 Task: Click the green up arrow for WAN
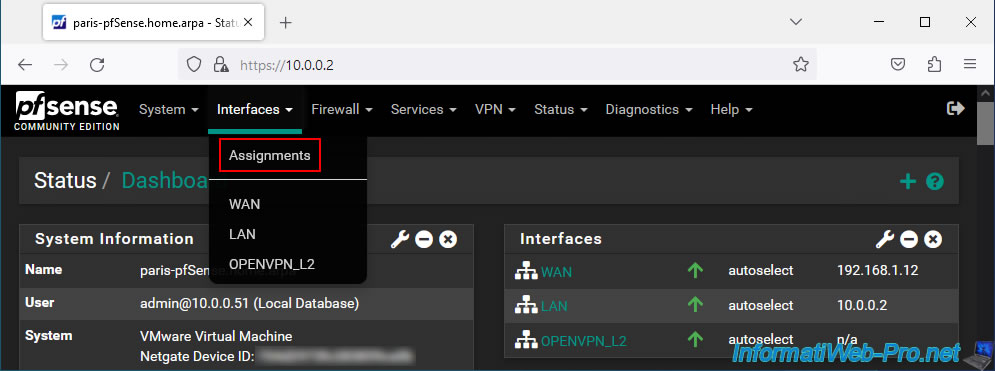[695, 271]
